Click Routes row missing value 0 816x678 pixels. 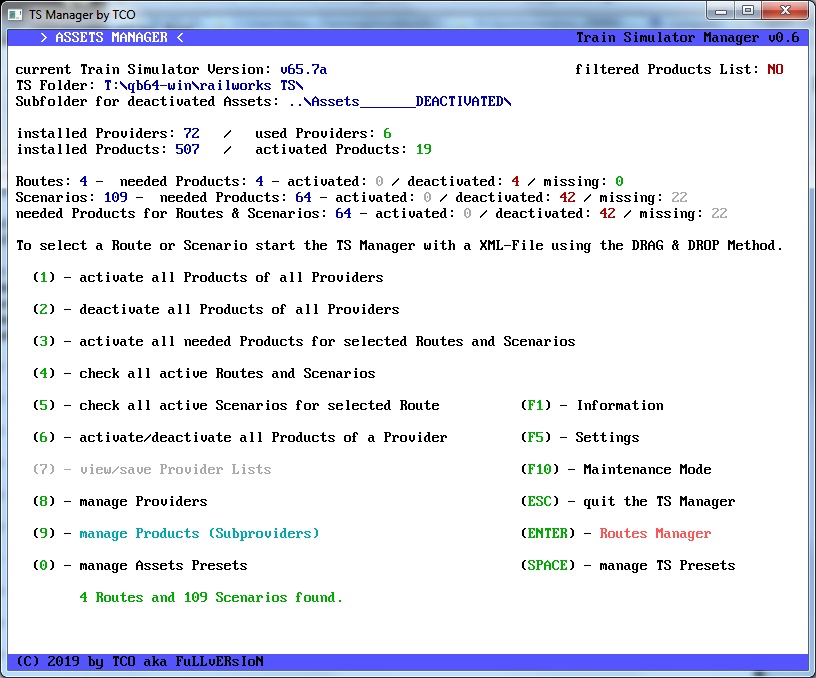point(619,181)
